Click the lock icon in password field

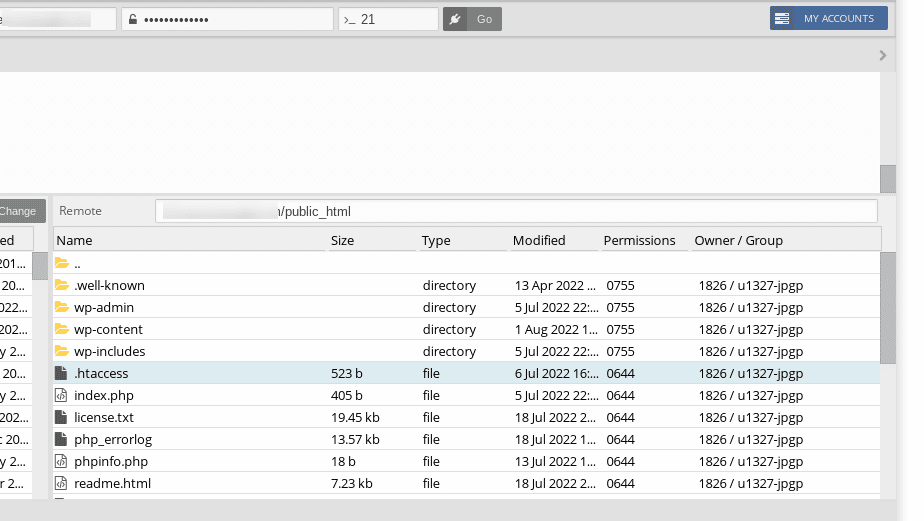pos(133,19)
